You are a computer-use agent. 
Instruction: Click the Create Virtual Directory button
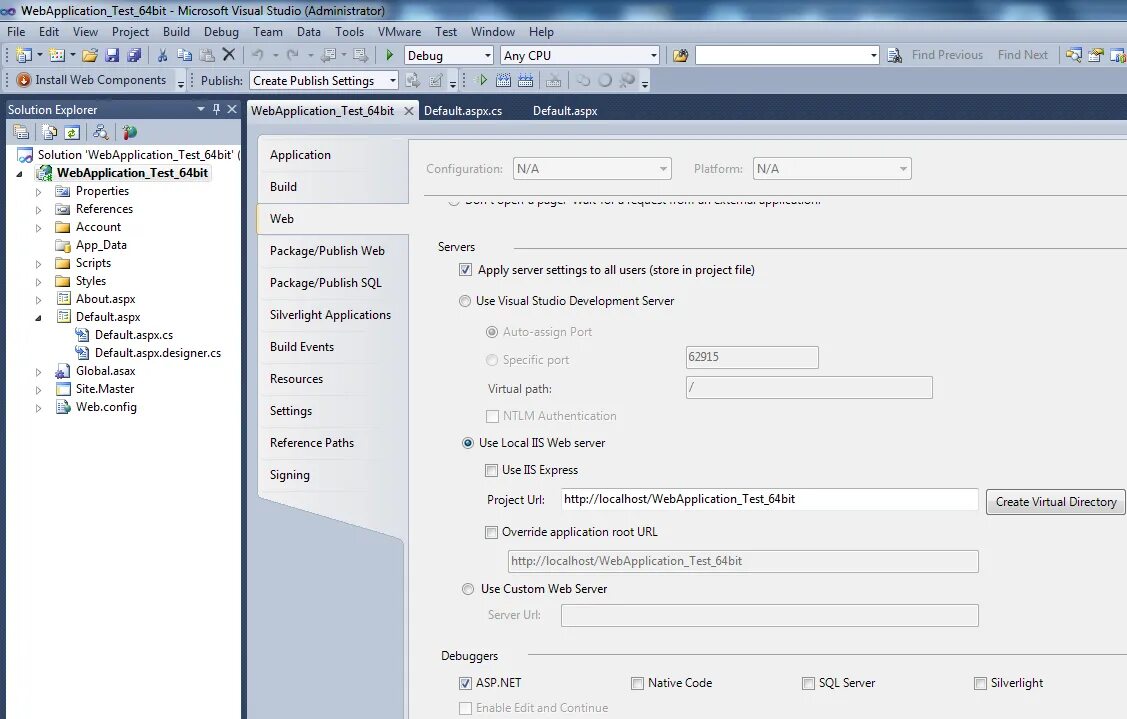[1055, 502]
